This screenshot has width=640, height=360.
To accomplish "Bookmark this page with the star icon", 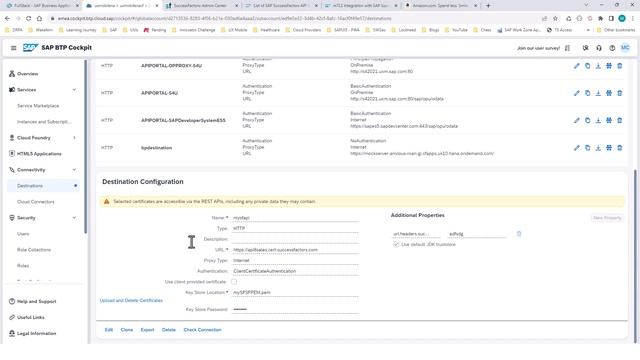I will (x=555, y=18).
